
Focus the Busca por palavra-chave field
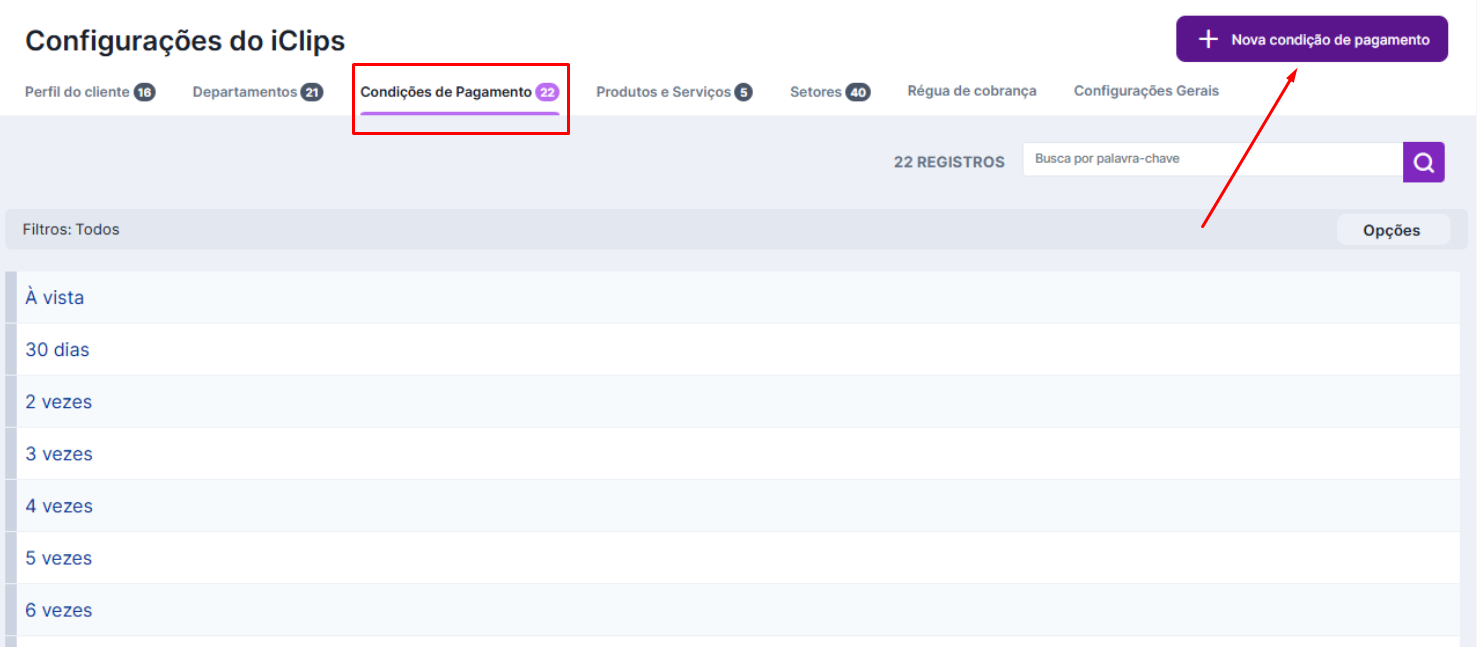point(1211,159)
